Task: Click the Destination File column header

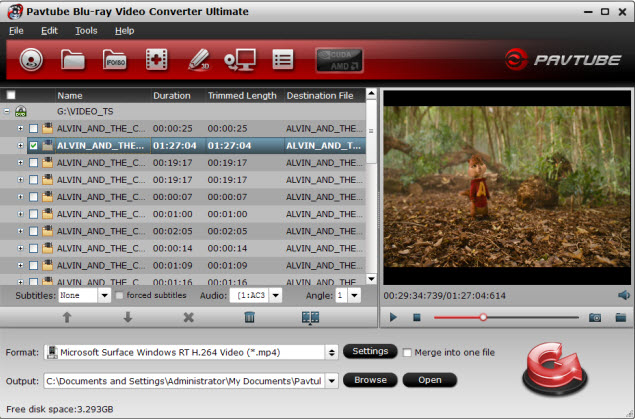Action: coord(325,96)
